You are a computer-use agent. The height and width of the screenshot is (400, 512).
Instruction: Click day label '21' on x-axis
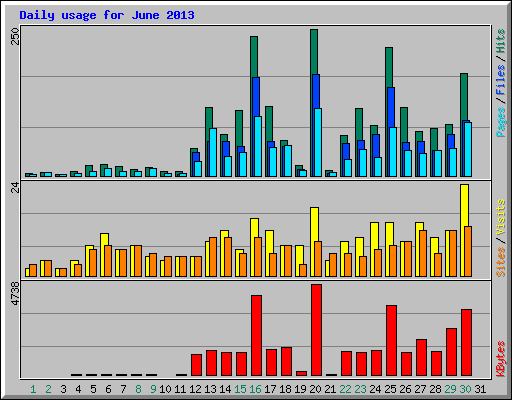pos(330,389)
